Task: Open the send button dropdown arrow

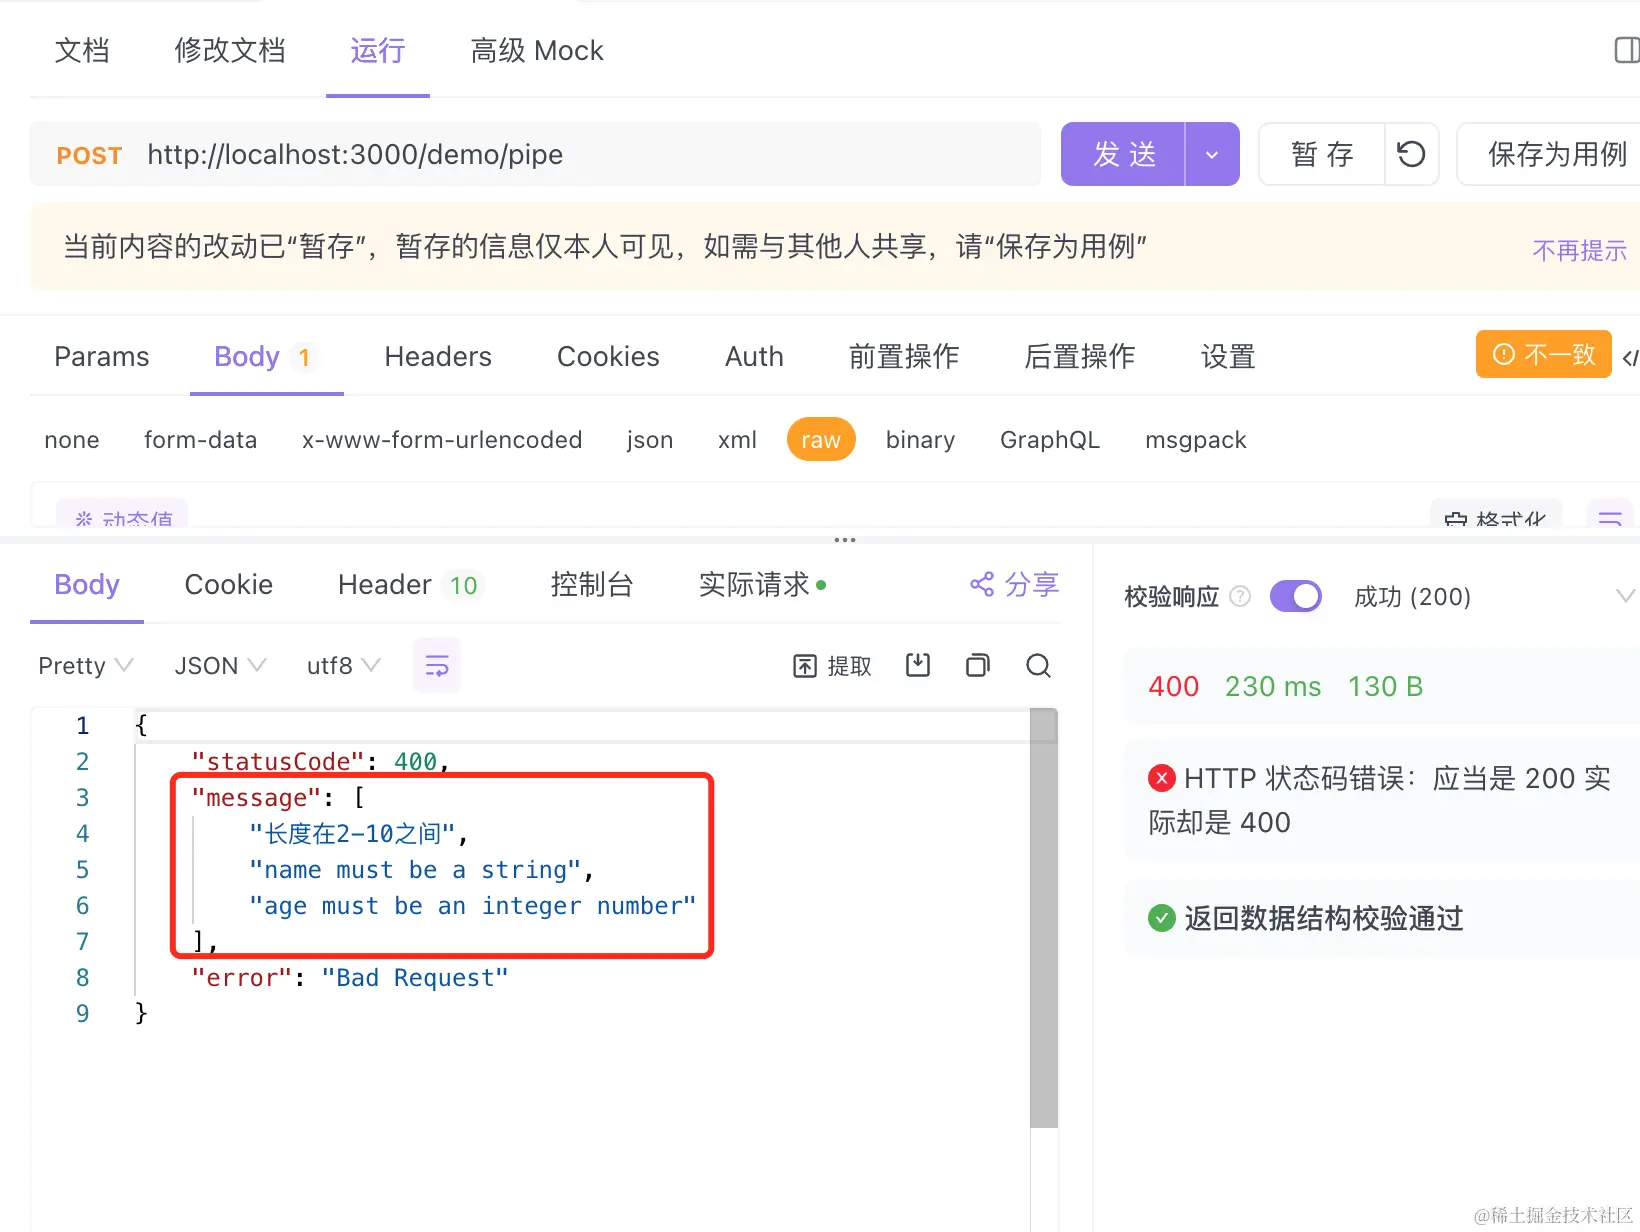Action: coord(1212,154)
